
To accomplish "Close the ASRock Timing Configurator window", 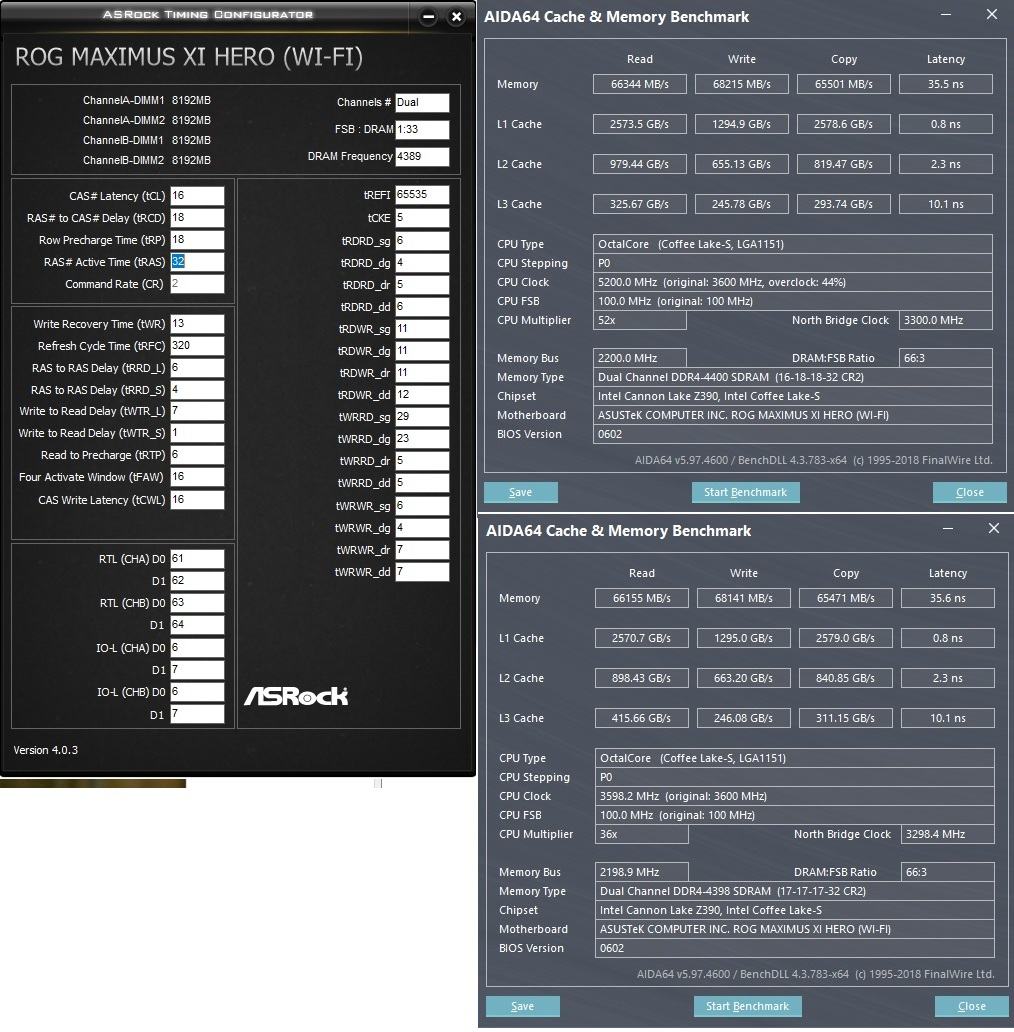I will tap(456, 16).
